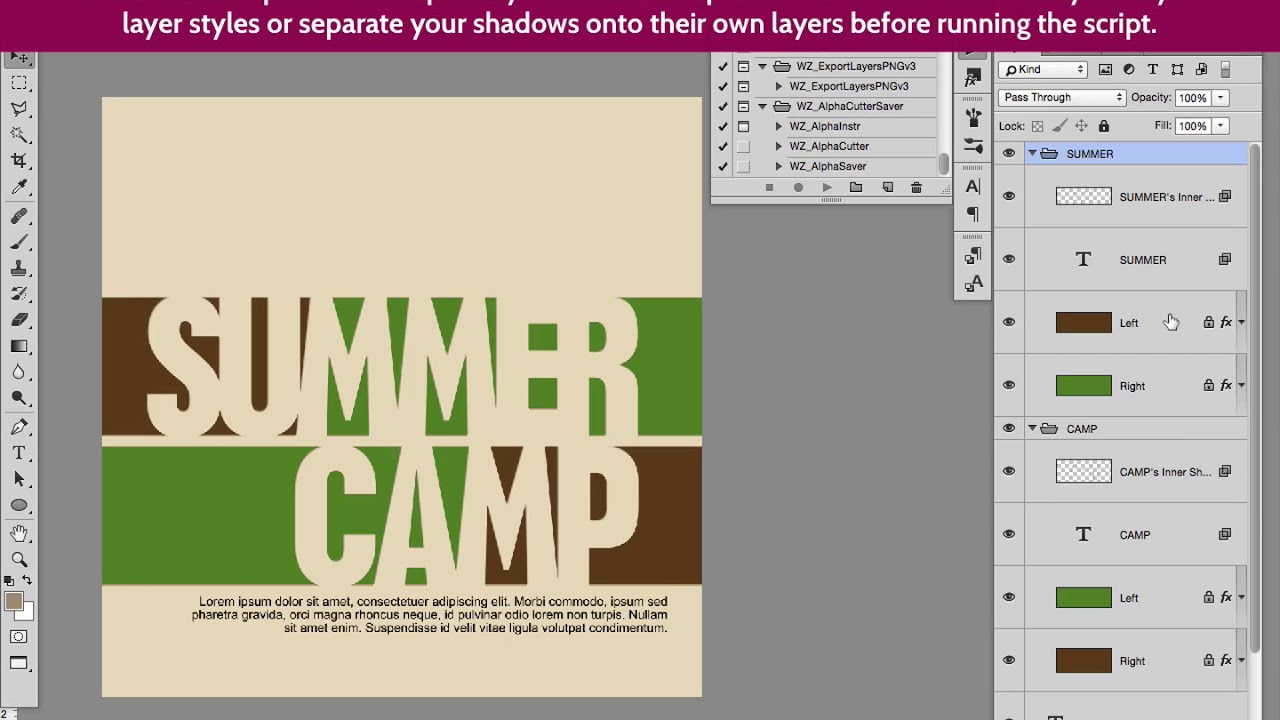
Task: Open the Styles fx panel icon
Action: click(973, 77)
